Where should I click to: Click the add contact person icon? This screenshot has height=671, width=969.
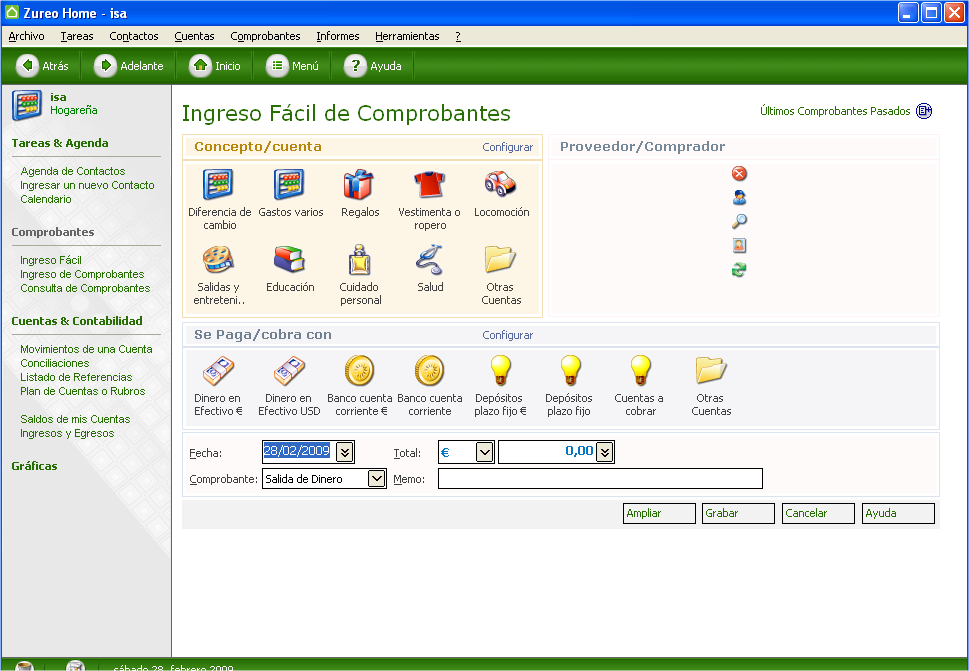739,198
